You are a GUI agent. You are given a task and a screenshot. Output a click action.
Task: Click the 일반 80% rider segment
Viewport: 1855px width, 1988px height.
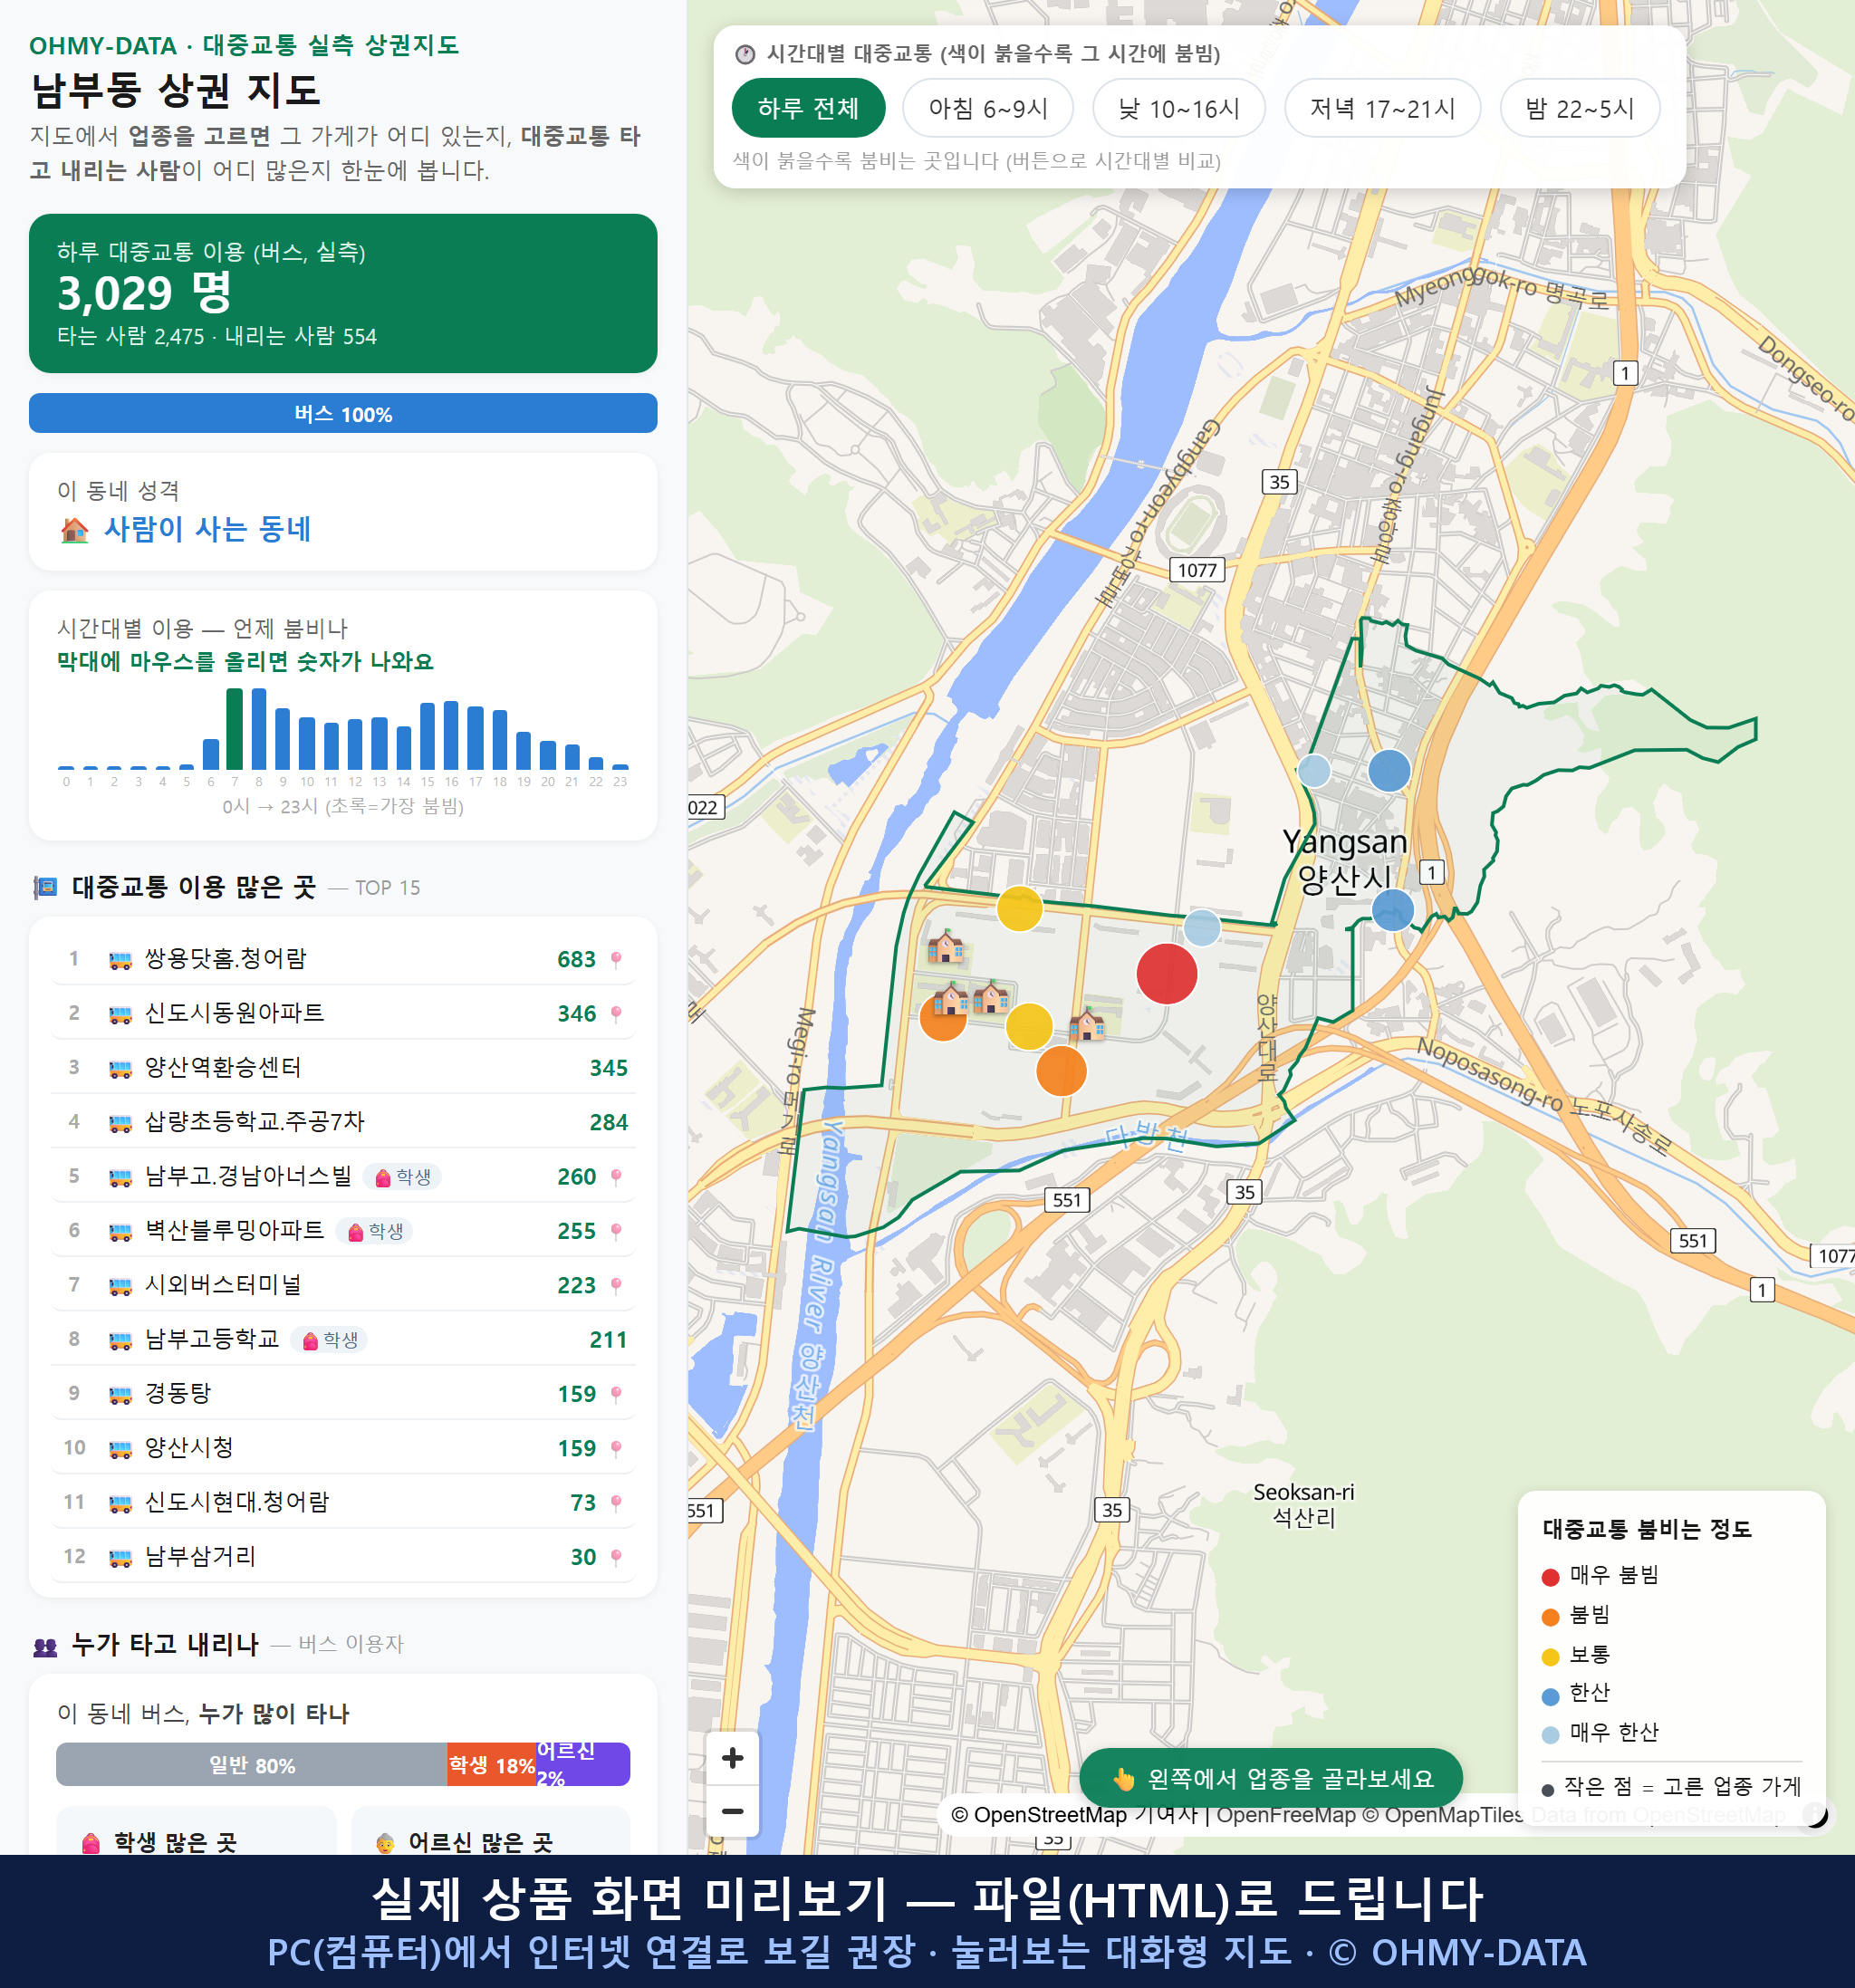click(252, 1765)
